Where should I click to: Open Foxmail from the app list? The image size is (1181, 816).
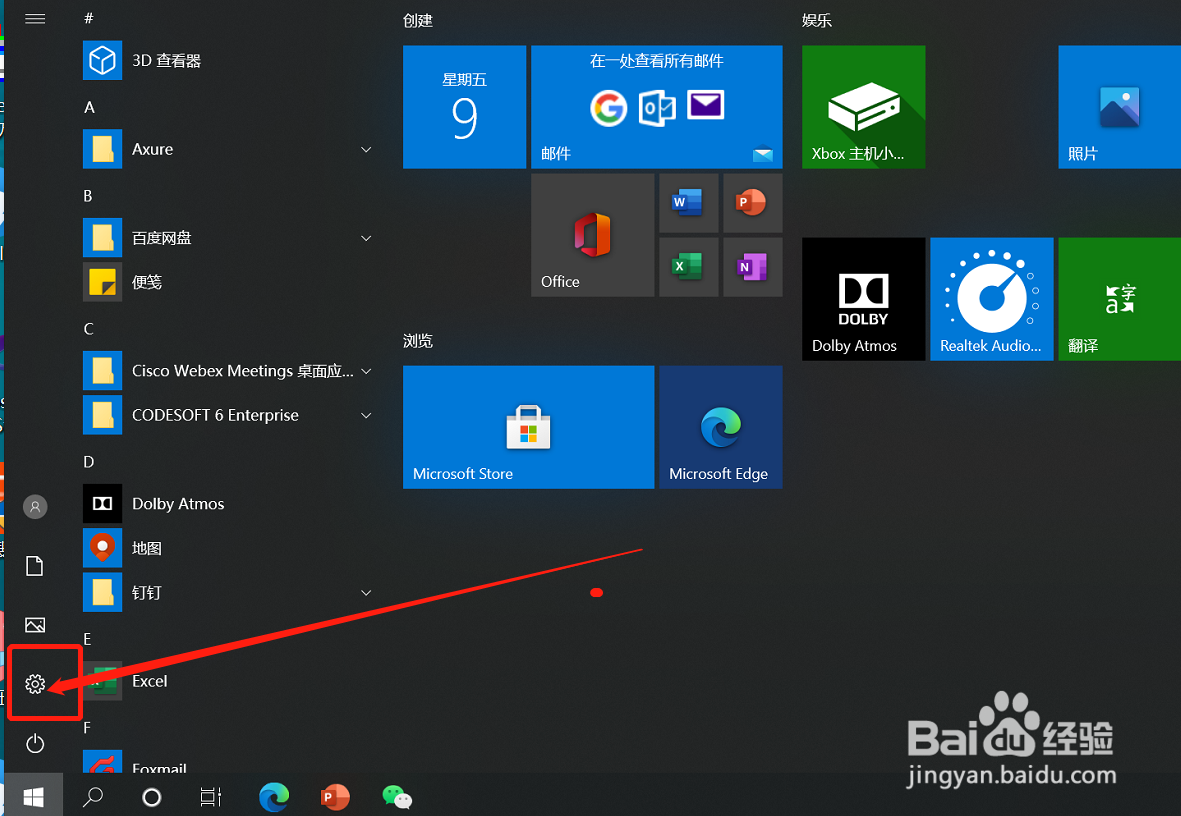[x=226, y=761]
